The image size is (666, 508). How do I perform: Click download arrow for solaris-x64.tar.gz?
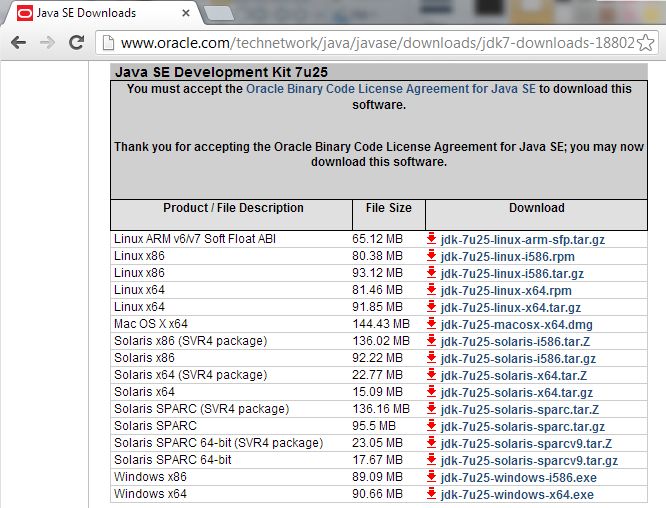pos(432,392)
